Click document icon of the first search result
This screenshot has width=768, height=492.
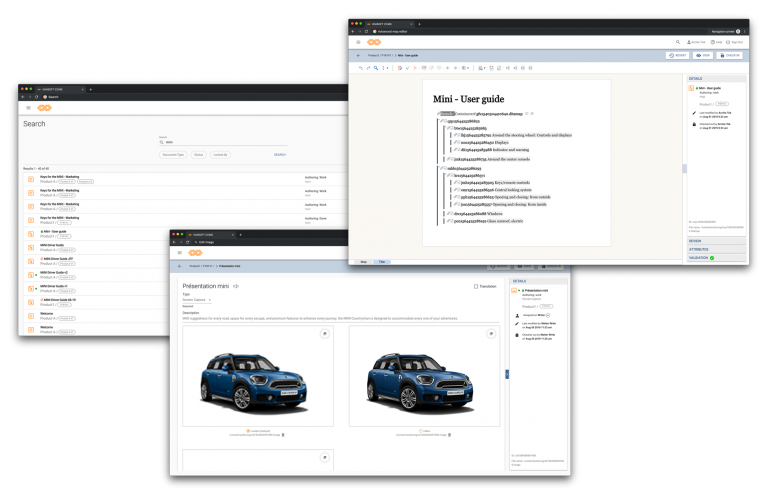pos(31,179)
